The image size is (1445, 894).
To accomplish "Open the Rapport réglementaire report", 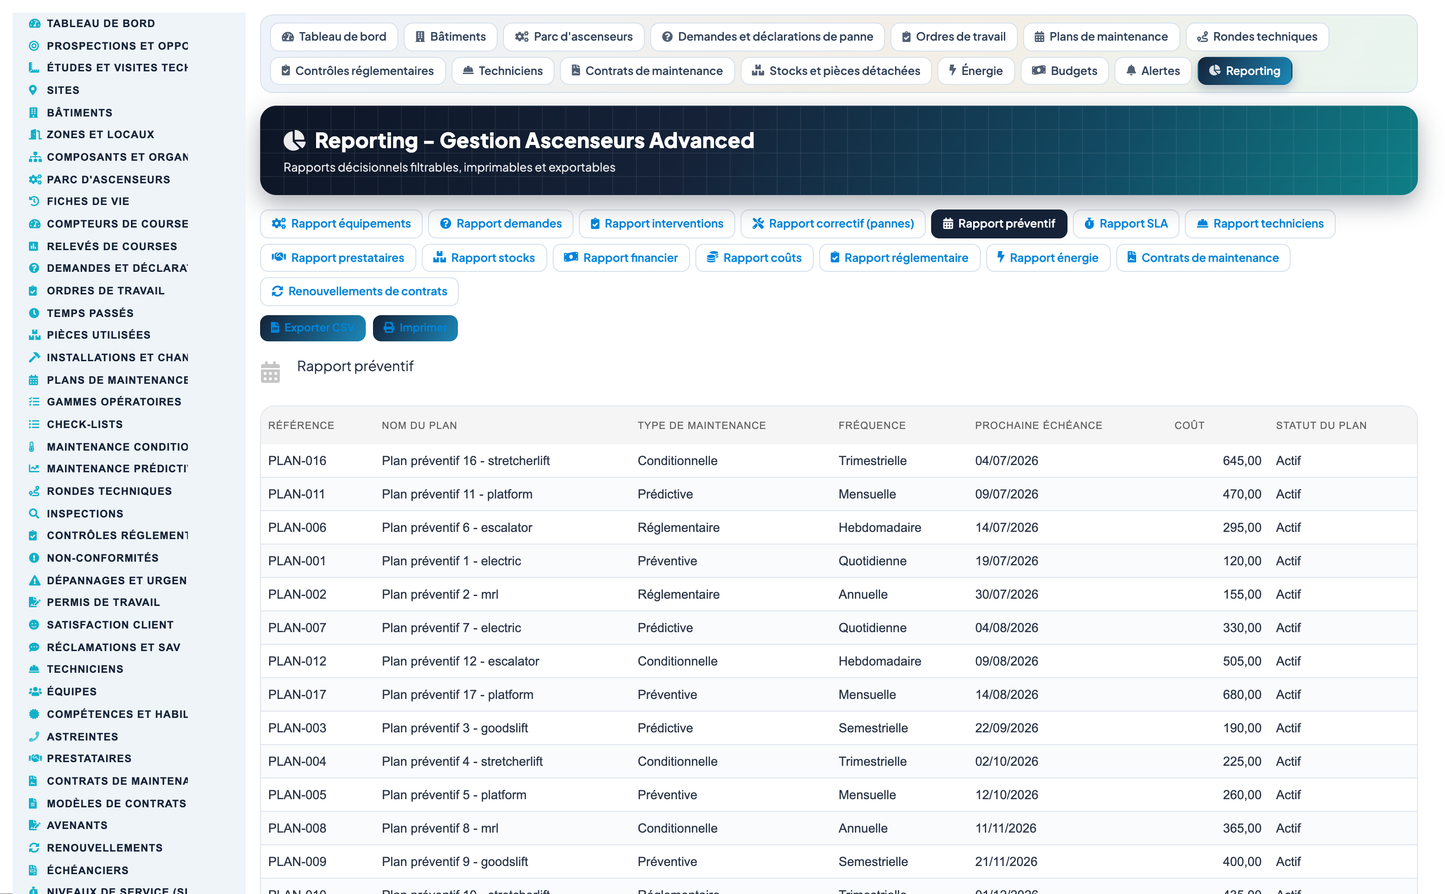I will coord(899,258).
